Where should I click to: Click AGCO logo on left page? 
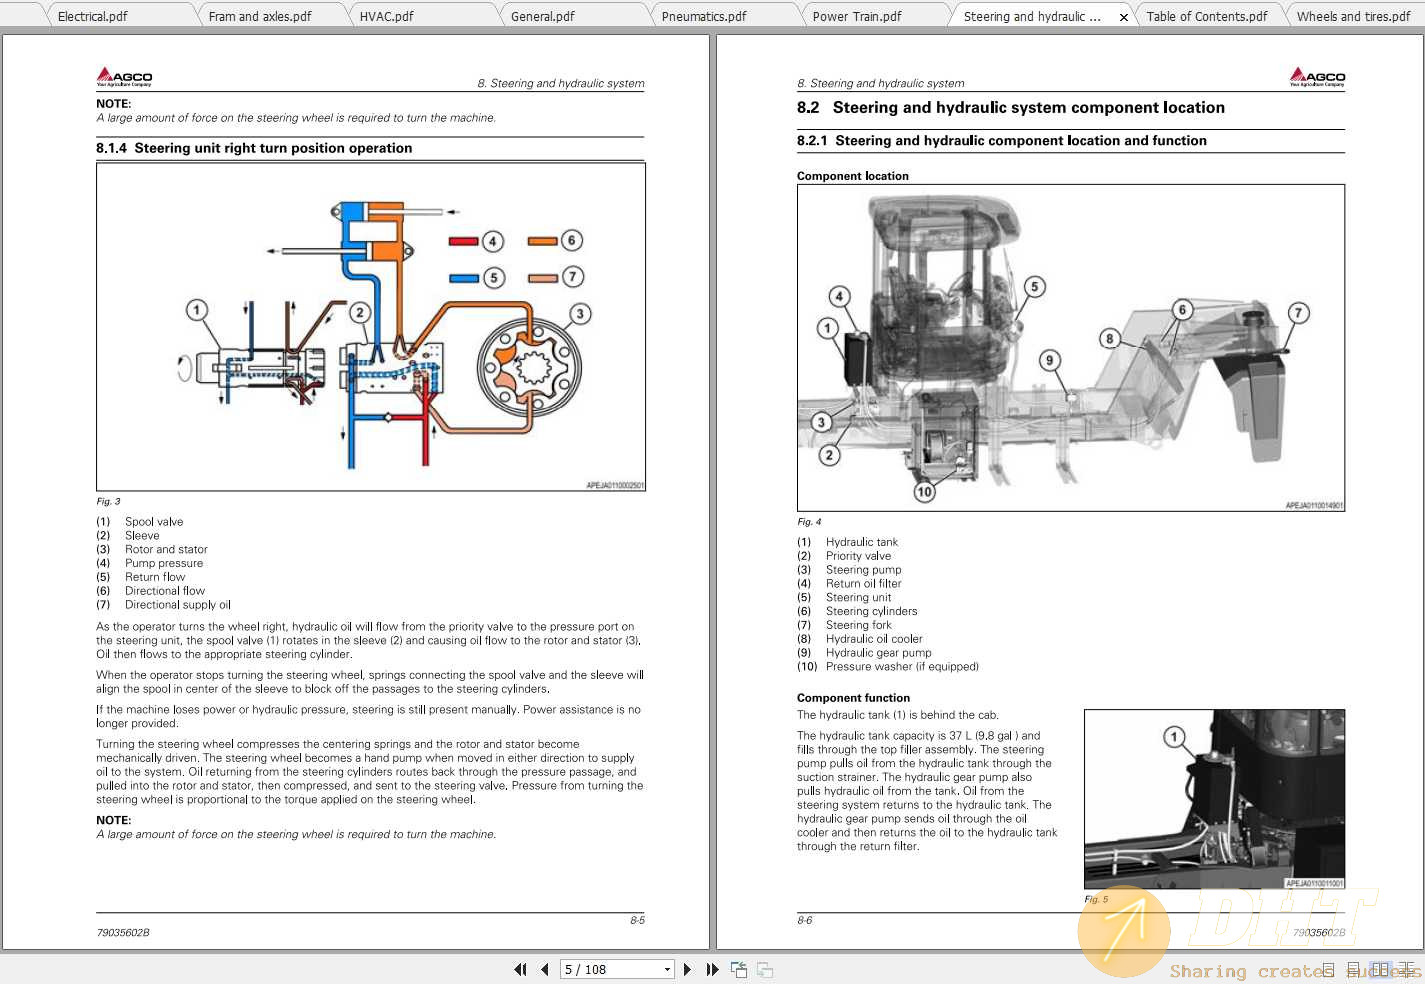point(124,77)
